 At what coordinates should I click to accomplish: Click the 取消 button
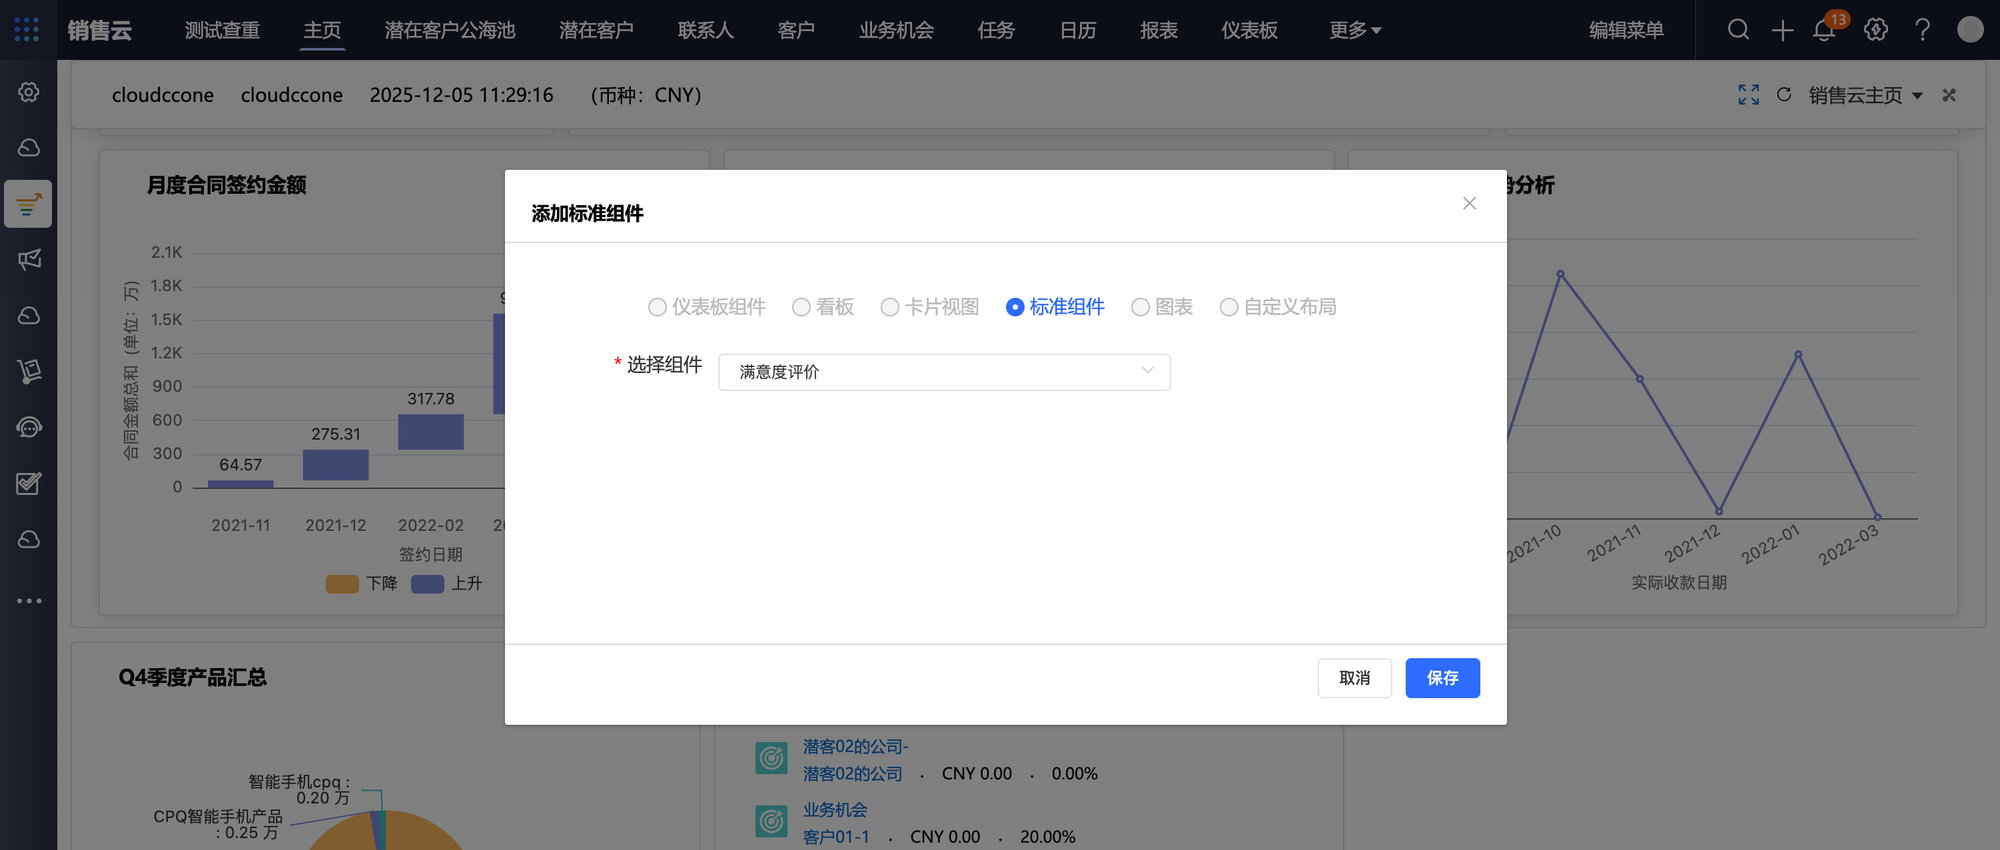(1354, 678)
